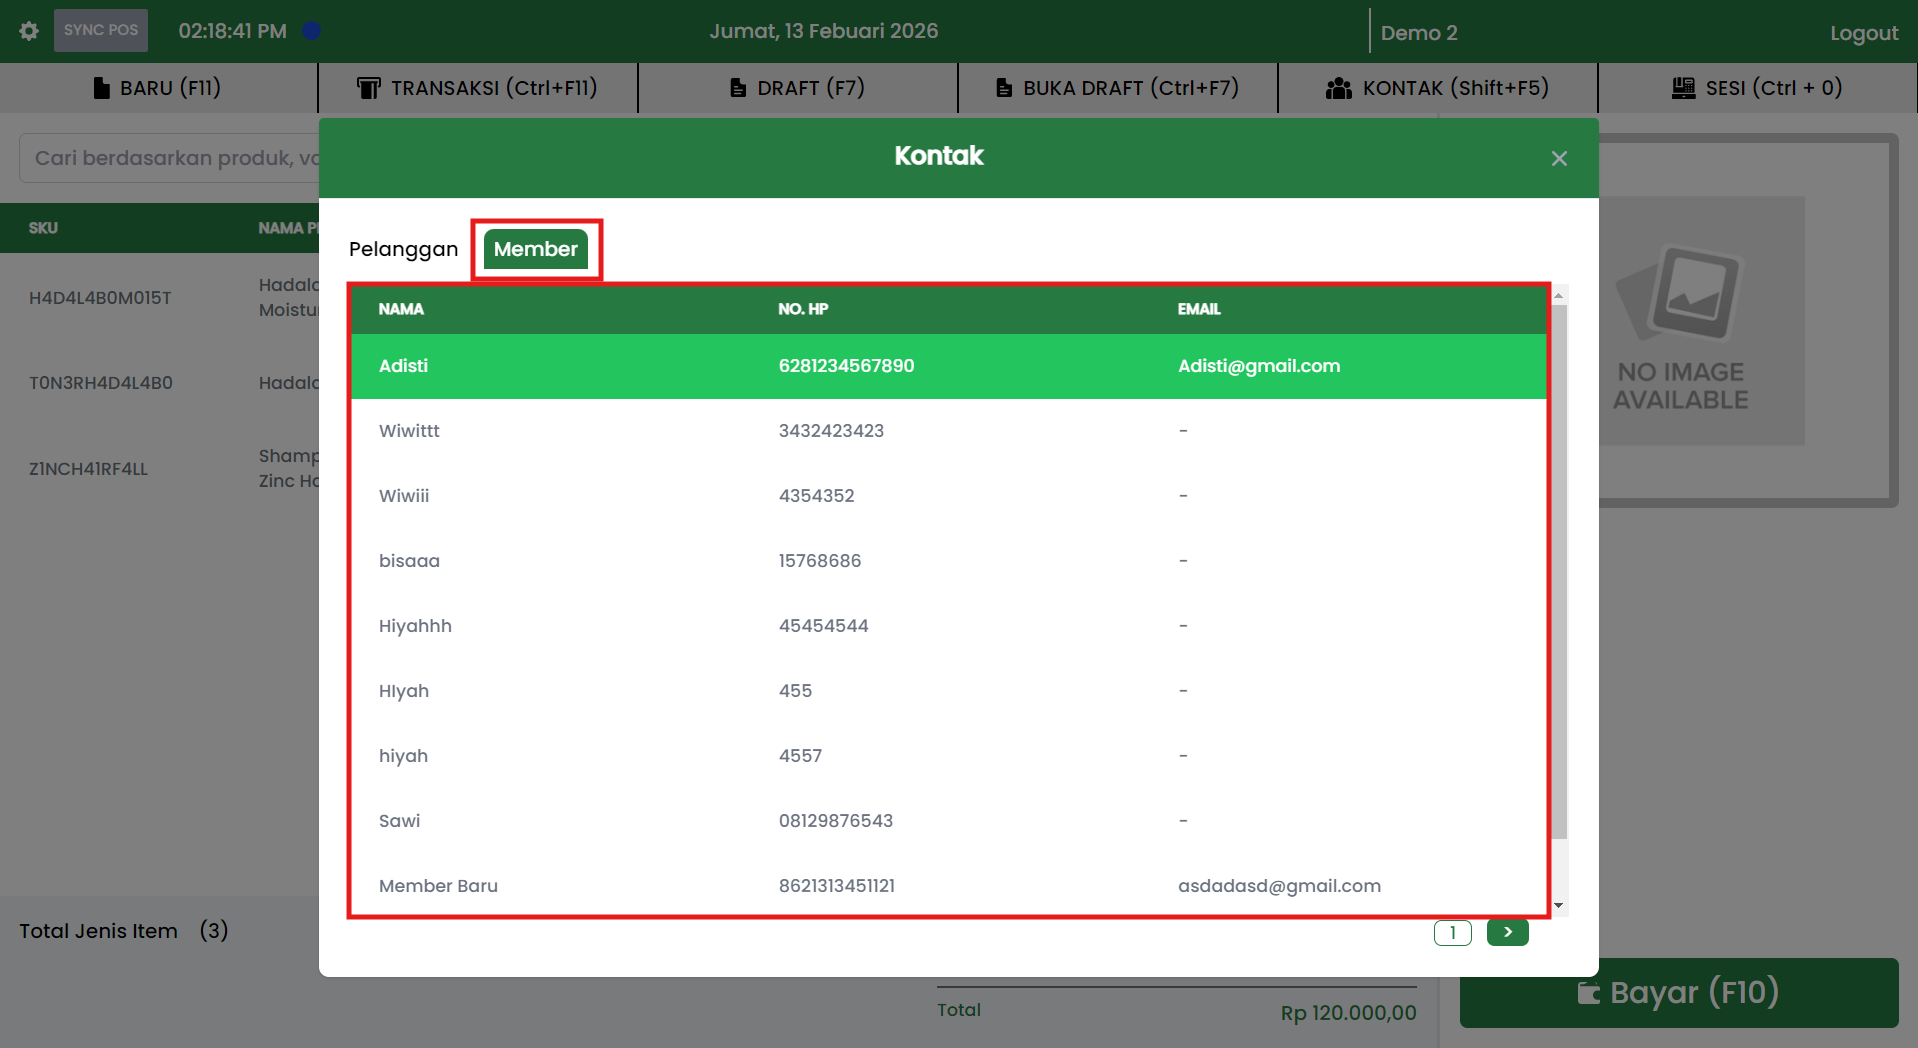
Task: Switch to the Pelanggan tab
Action: click(x=403, y=249)
